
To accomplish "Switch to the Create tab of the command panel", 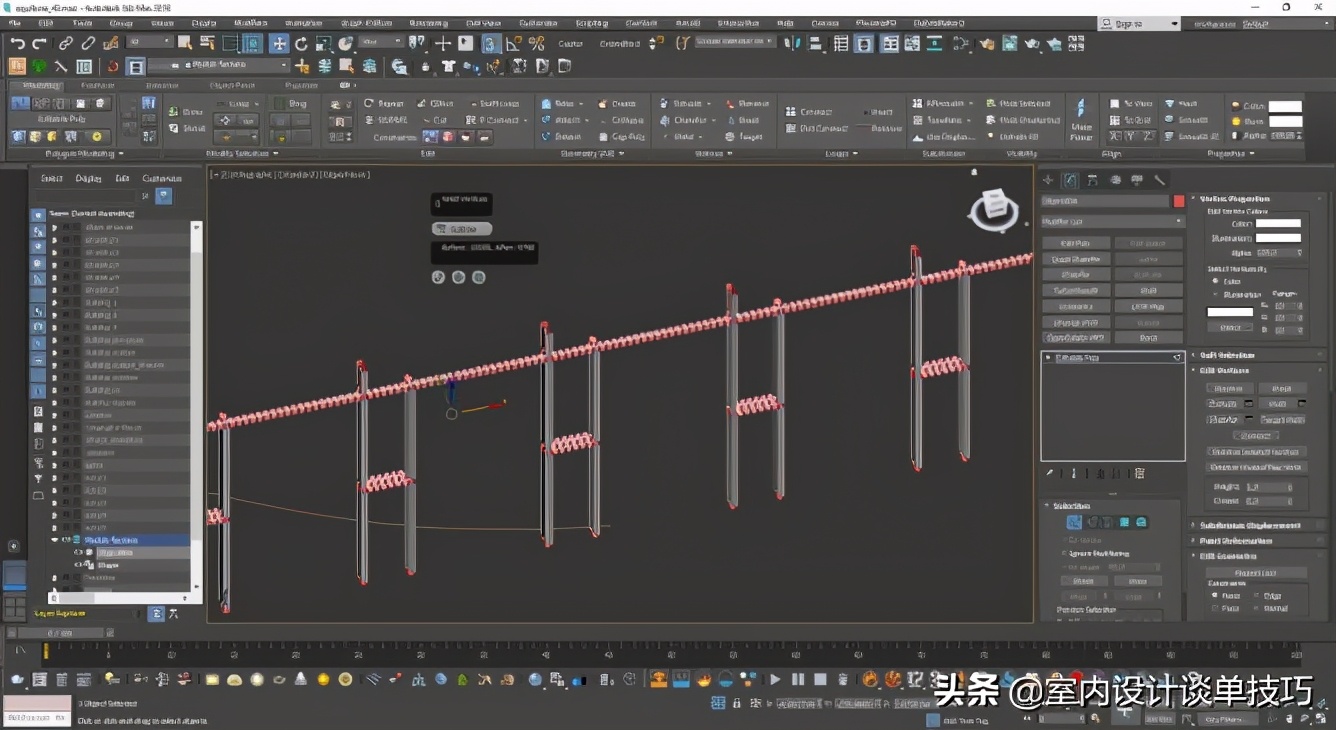I will pyautogui.click(x=1049, y=180).
